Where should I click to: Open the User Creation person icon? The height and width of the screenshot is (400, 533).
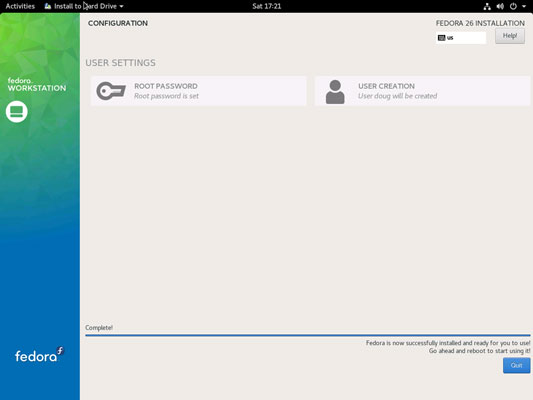(x=335, y=92)
